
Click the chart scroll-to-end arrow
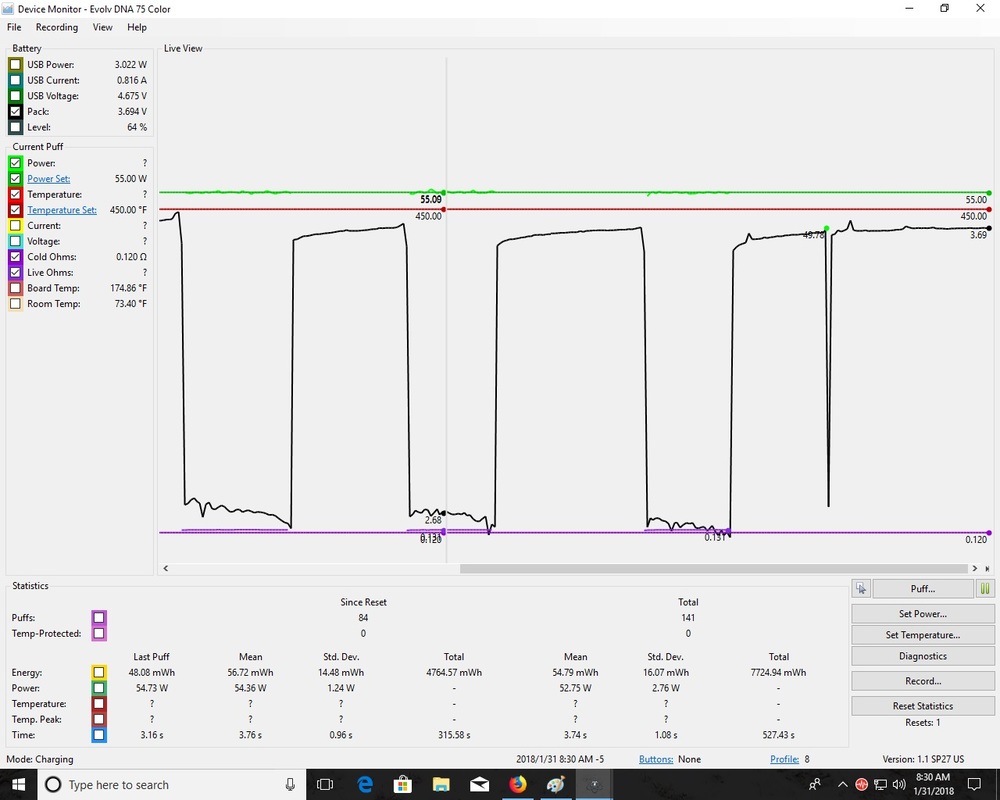pyautogui.click(x=987, y=568)
